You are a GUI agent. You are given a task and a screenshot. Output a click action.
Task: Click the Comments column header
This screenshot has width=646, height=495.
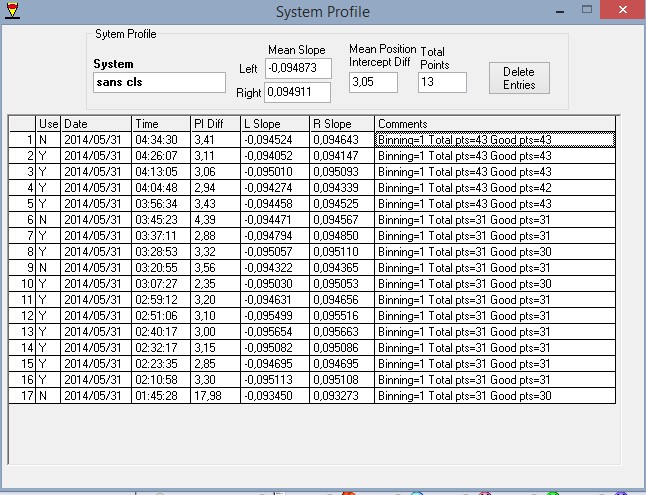495,124
